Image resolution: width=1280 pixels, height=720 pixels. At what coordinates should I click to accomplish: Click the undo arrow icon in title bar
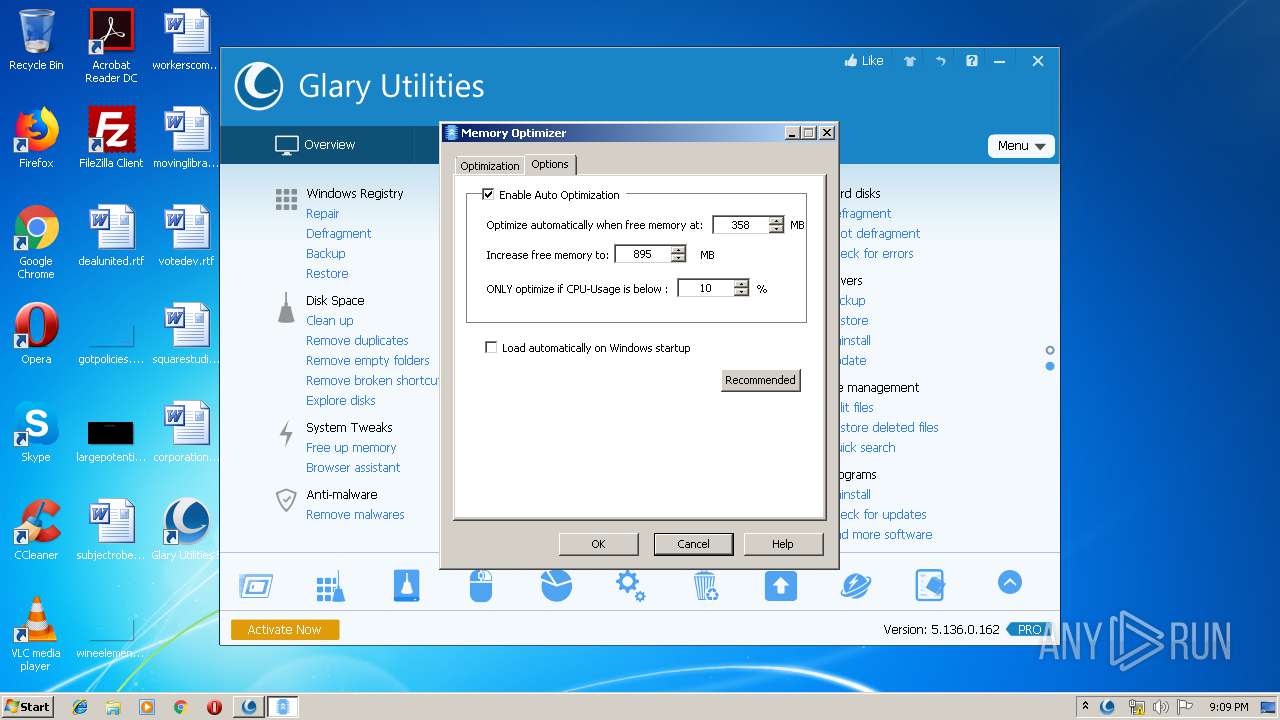click(941, 61)
